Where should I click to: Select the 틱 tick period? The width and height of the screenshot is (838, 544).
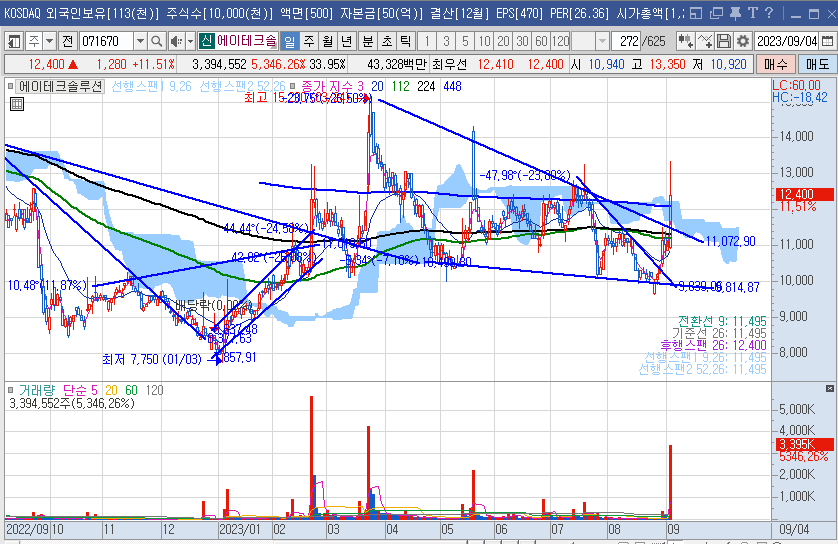[x=406, y=41]
